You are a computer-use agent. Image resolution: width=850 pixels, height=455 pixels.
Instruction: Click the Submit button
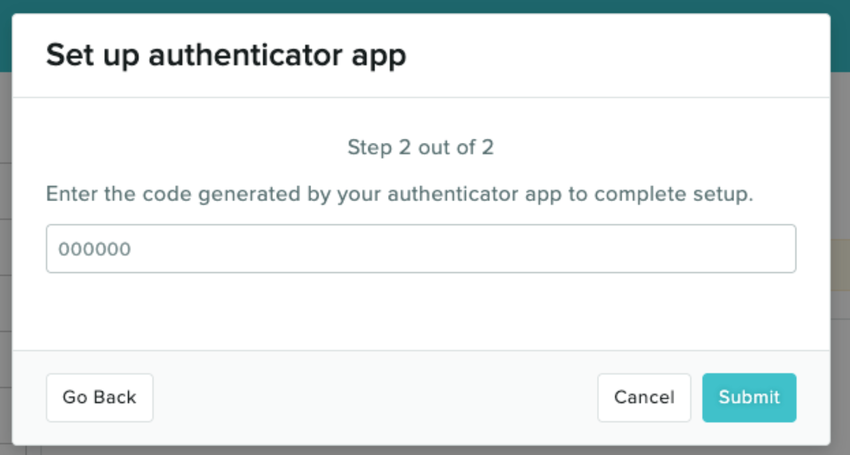coord(749,397)
